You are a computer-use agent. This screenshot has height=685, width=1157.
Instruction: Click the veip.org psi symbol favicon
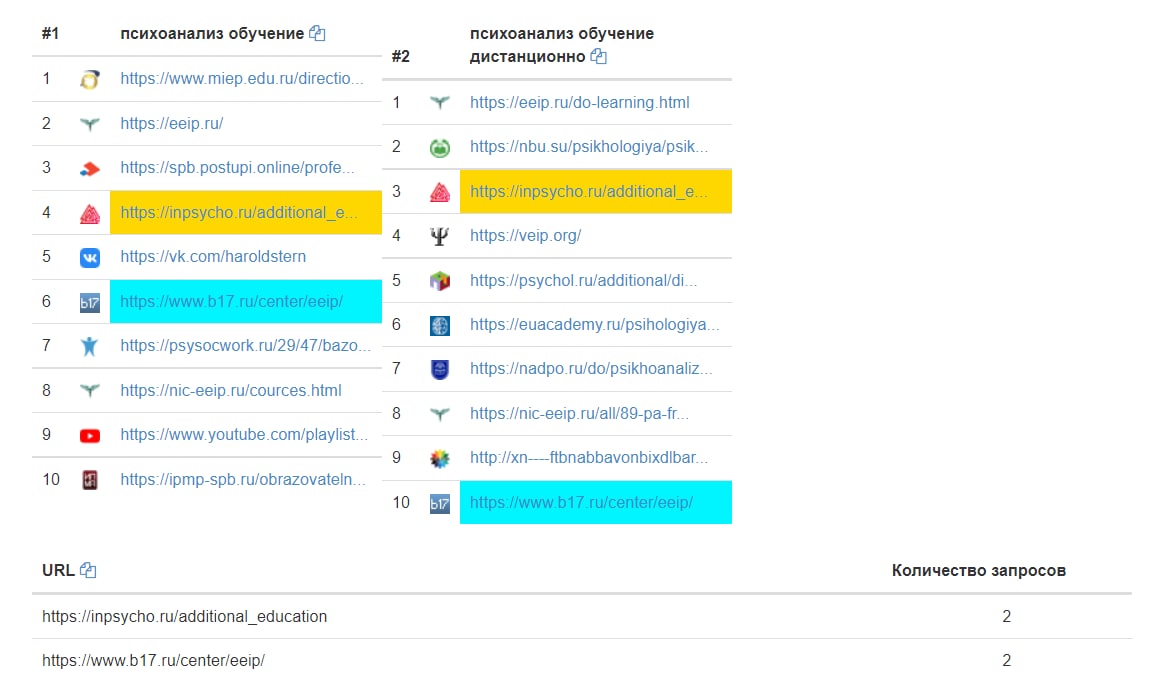[439, 236]
